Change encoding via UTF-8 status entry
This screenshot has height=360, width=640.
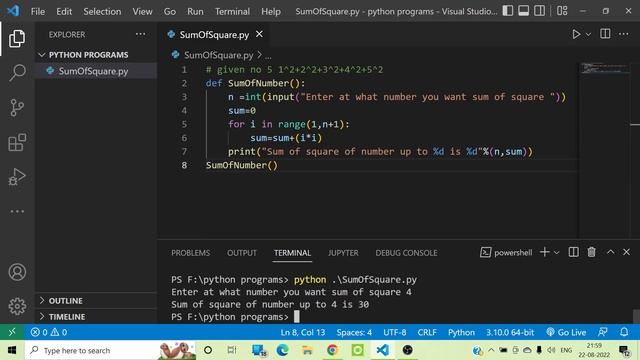click(395, 332)
